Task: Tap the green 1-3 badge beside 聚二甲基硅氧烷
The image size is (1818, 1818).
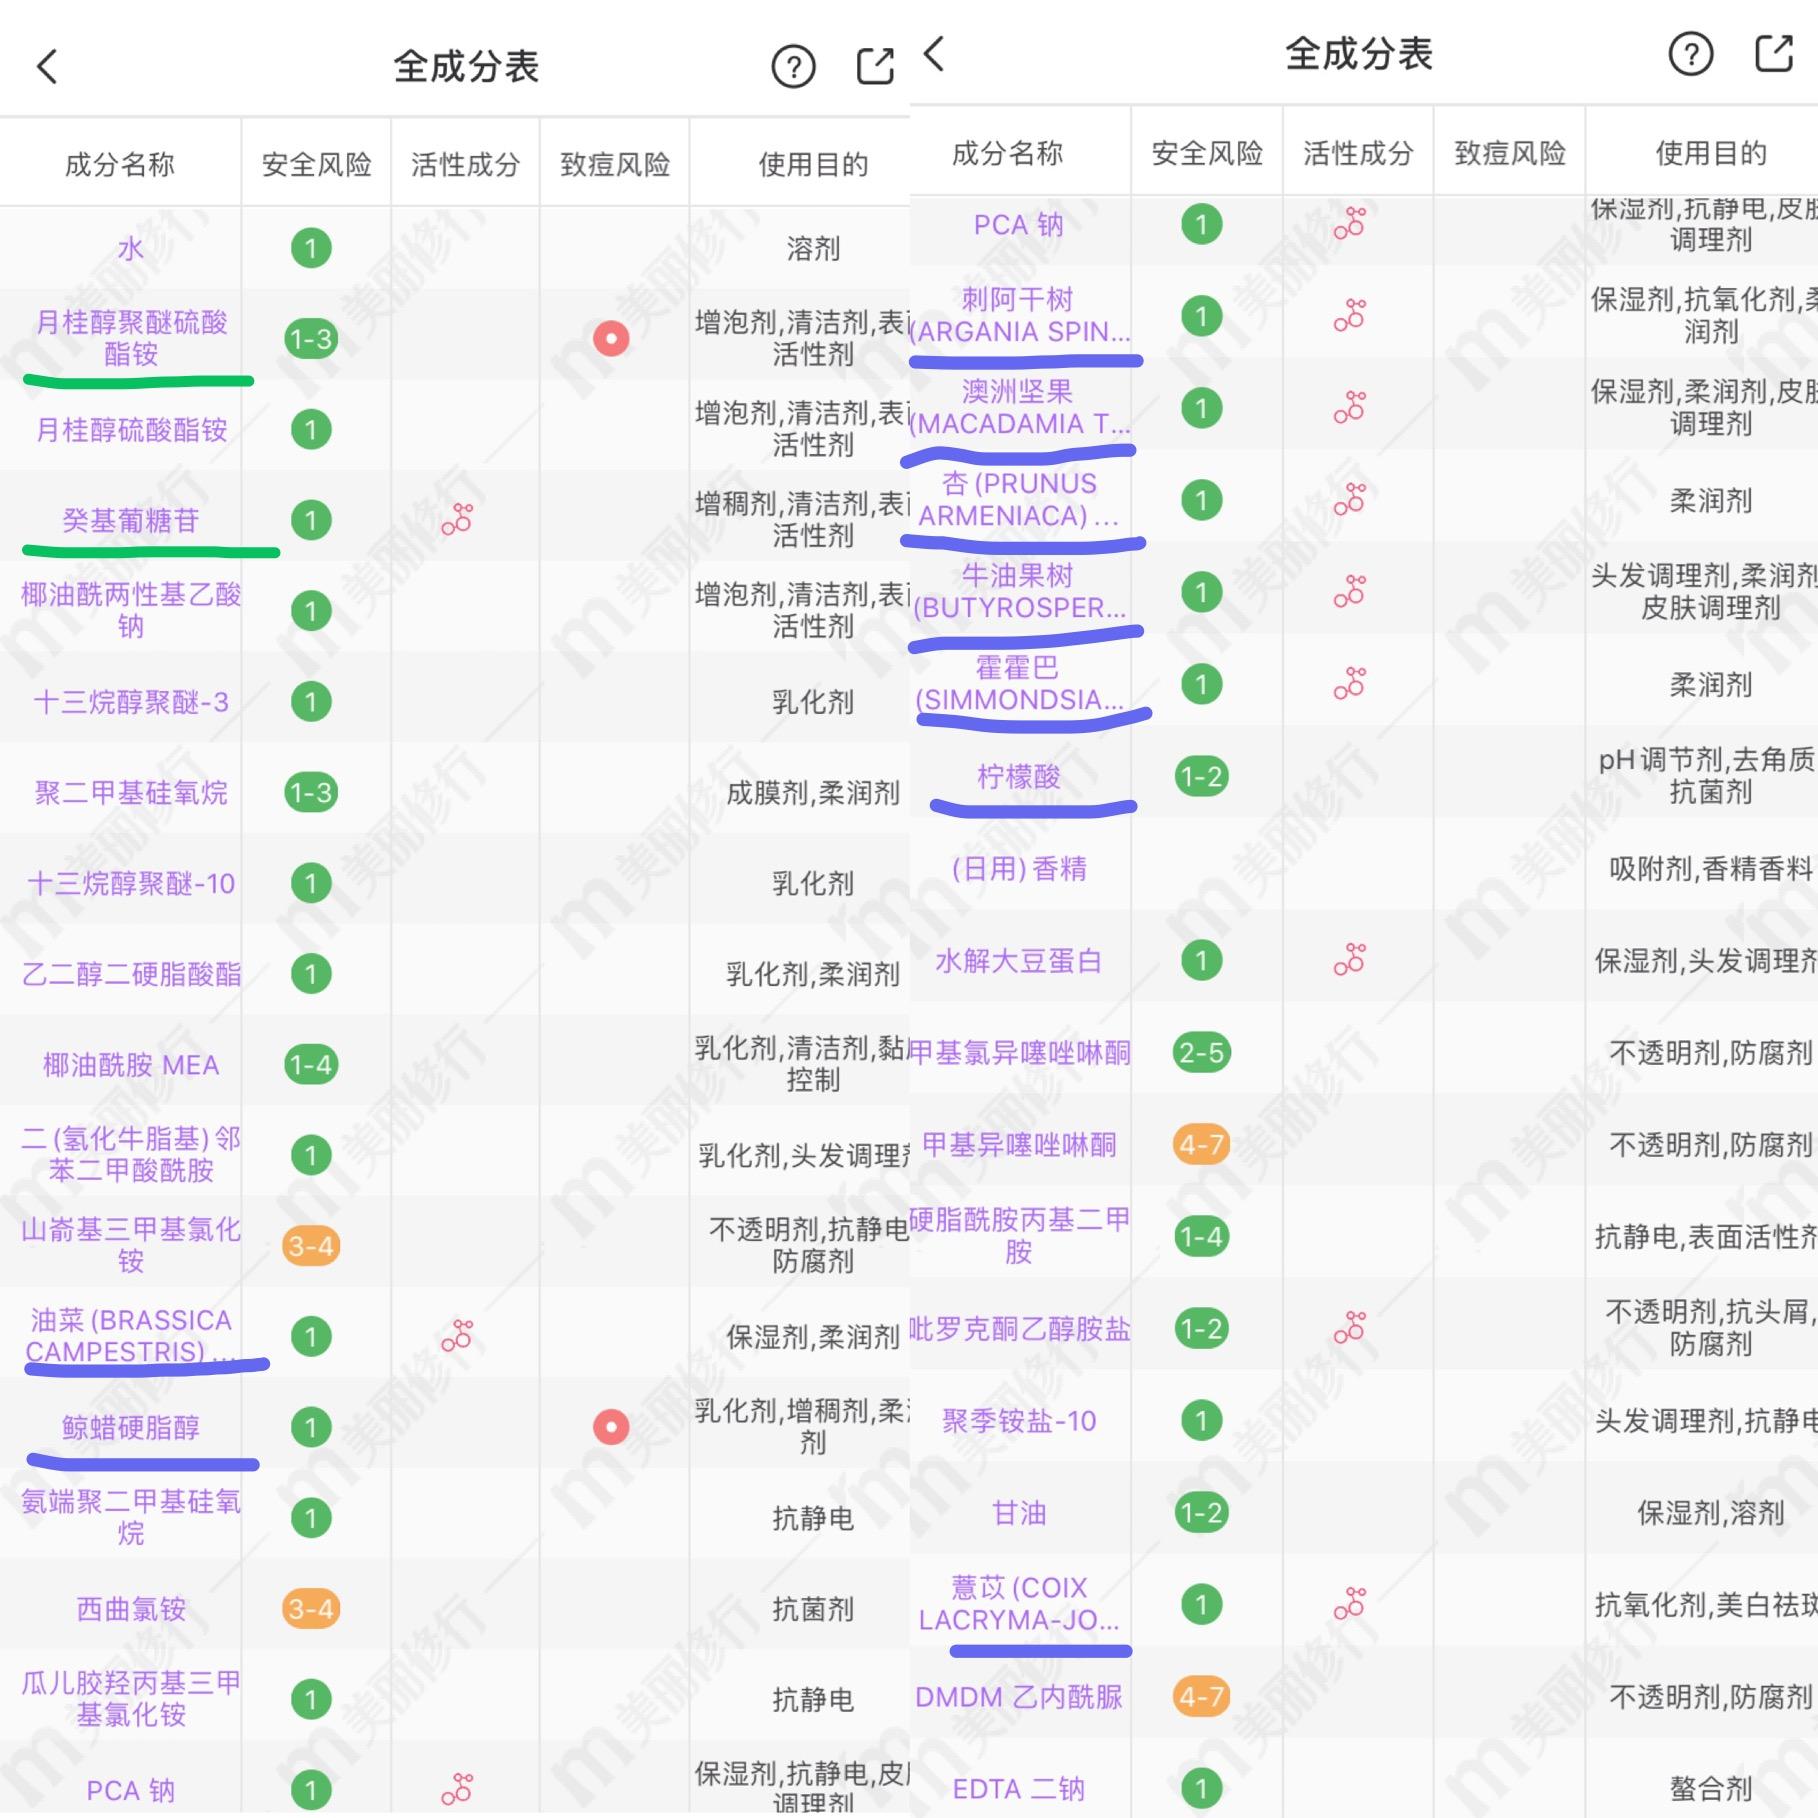Action: 311,792
